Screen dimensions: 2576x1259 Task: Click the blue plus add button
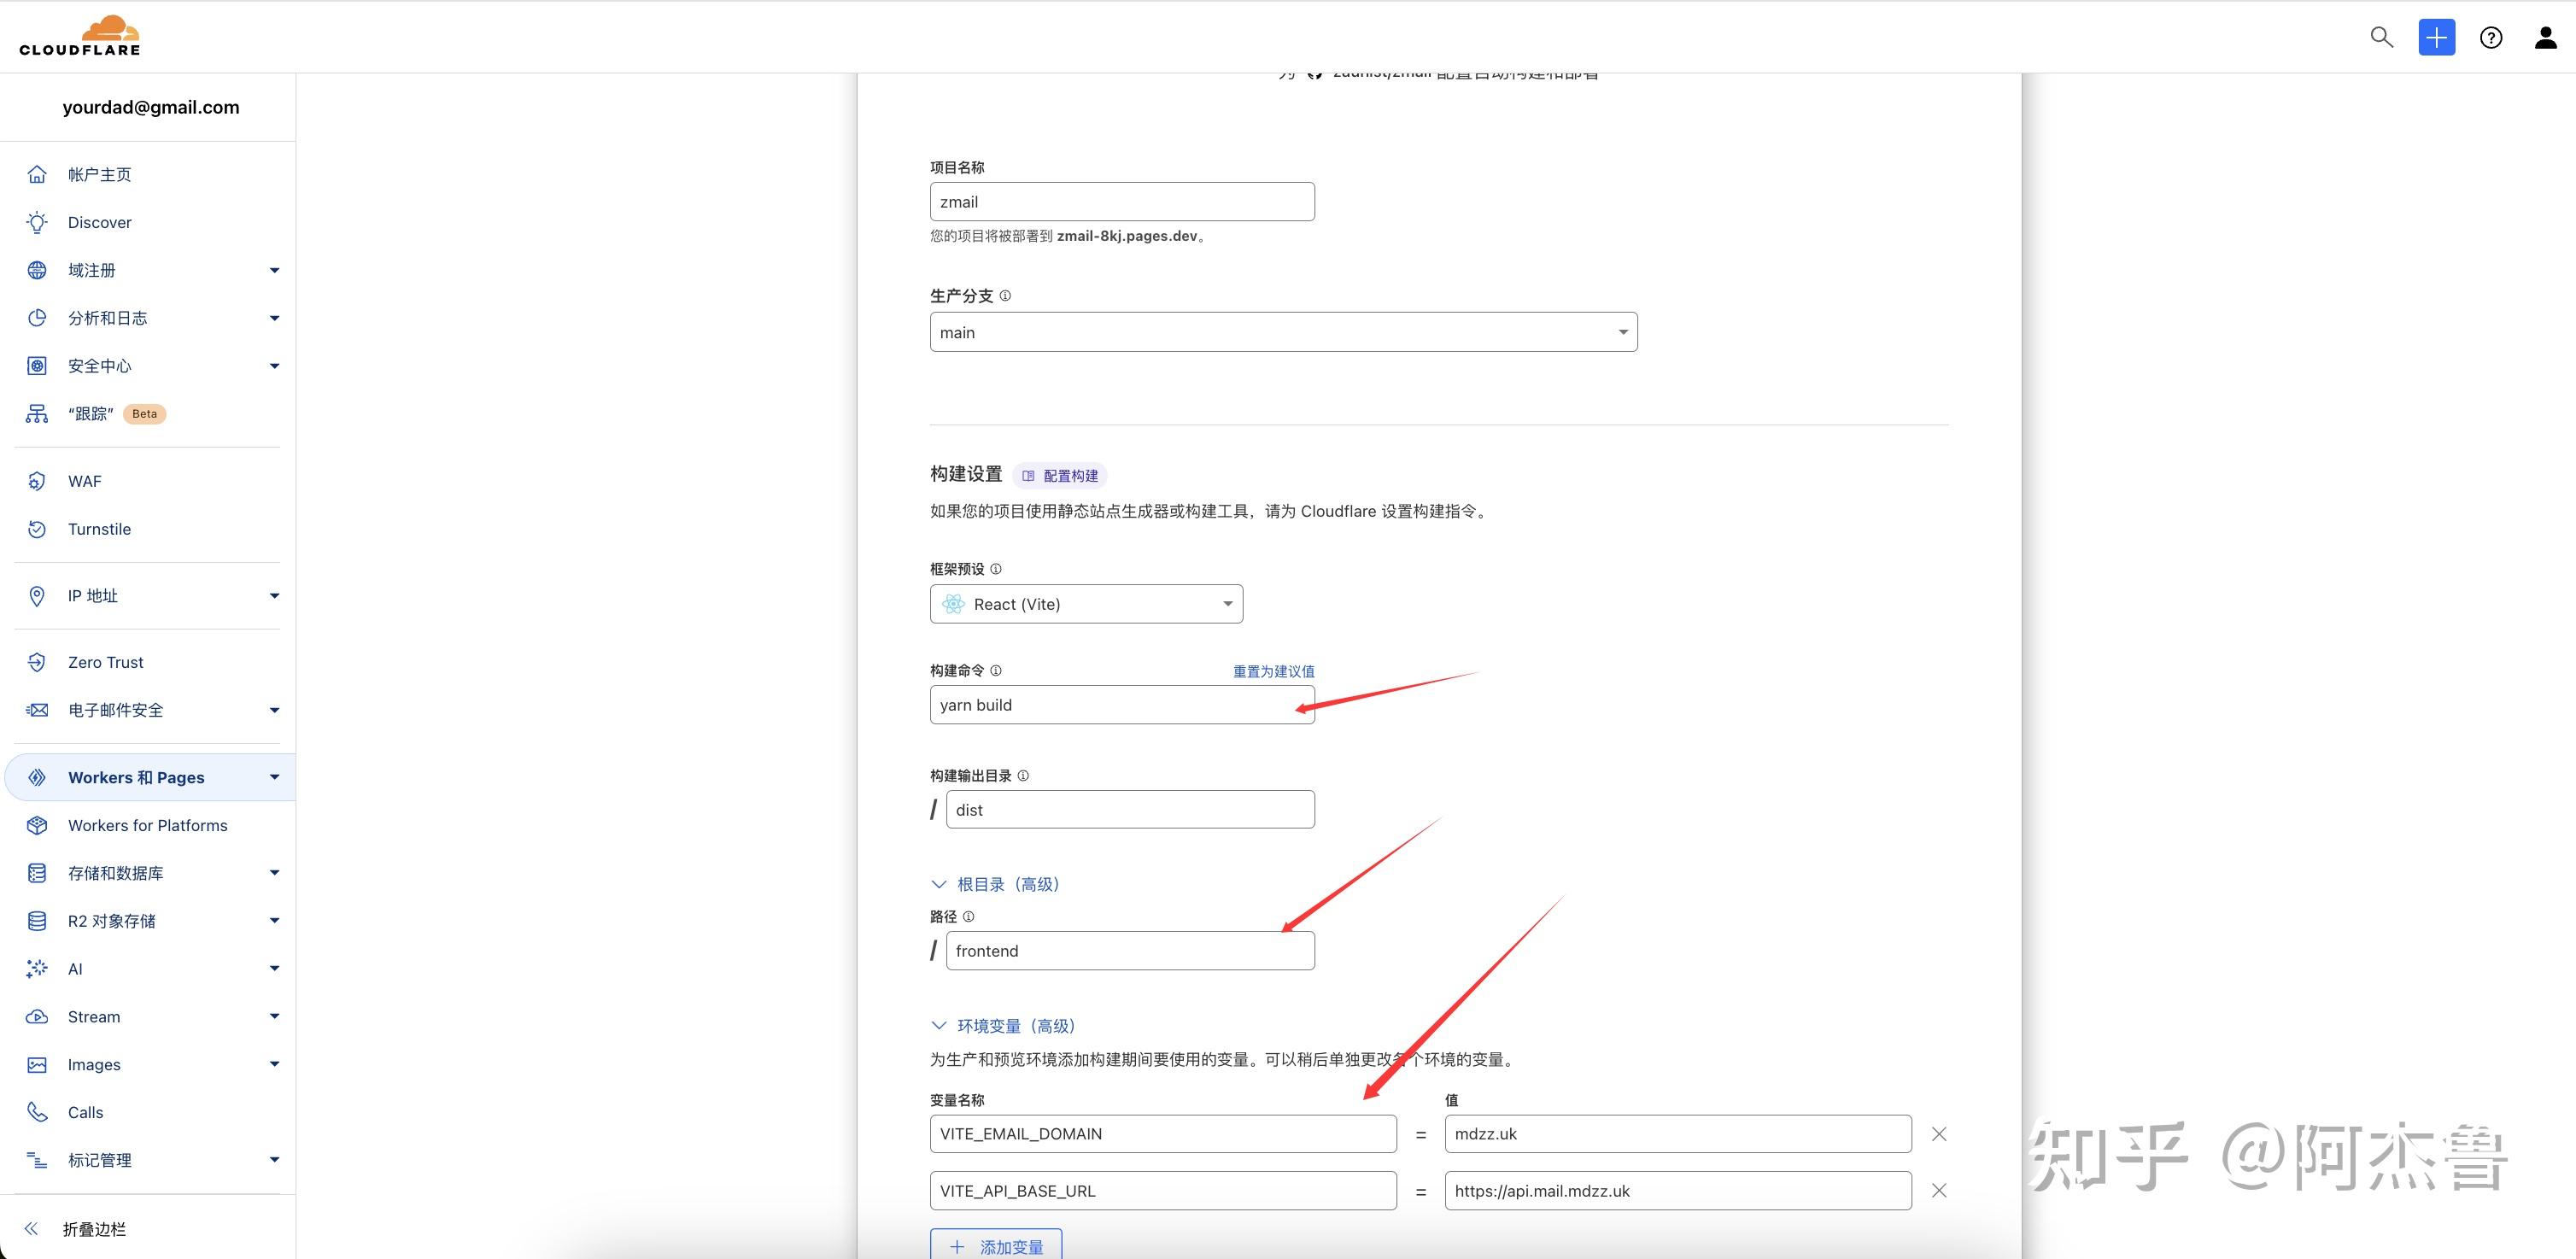[x=2436, y=37]
